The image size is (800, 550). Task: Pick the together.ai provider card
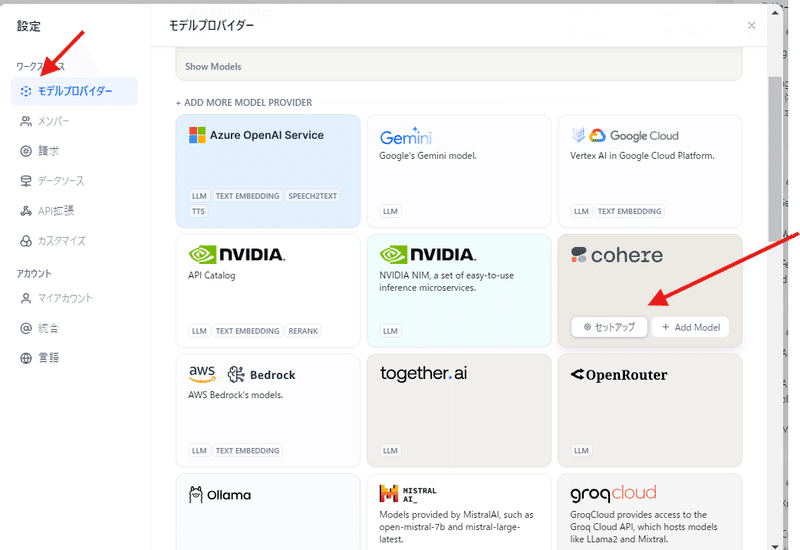(x=458, y=410)
